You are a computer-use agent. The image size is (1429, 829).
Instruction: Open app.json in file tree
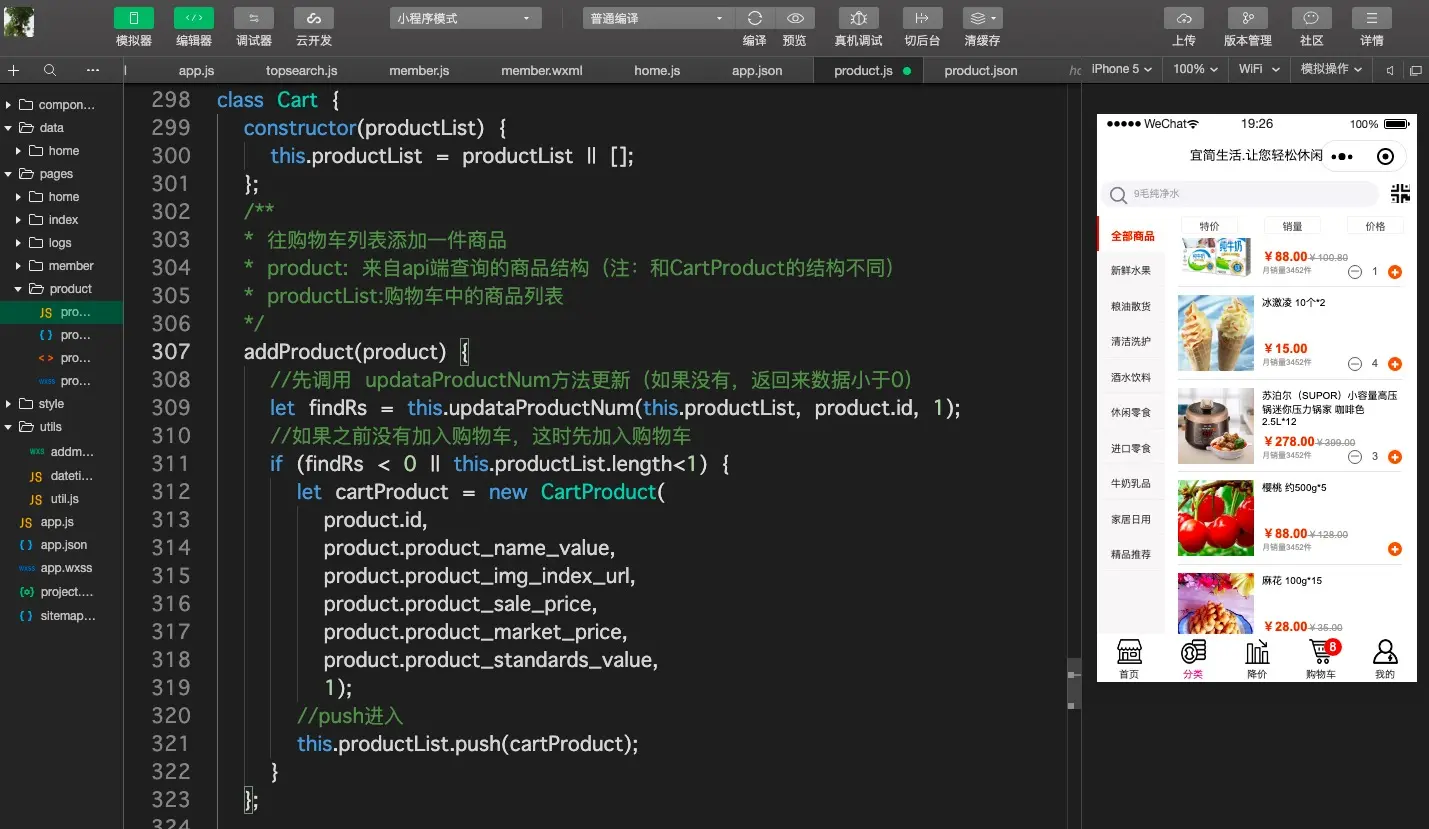coord(61,545)
